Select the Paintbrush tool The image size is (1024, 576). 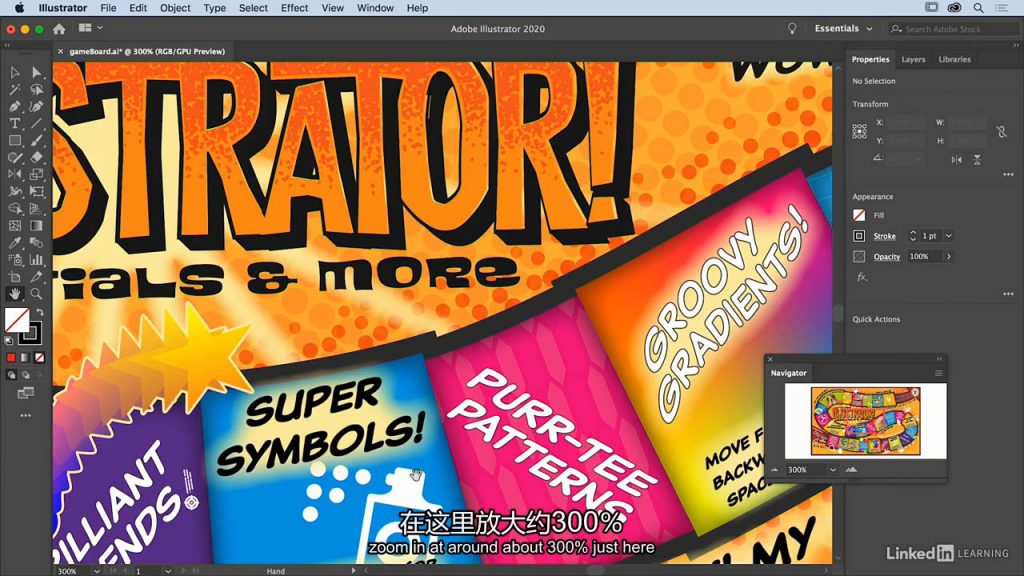(x=37, y=140)
